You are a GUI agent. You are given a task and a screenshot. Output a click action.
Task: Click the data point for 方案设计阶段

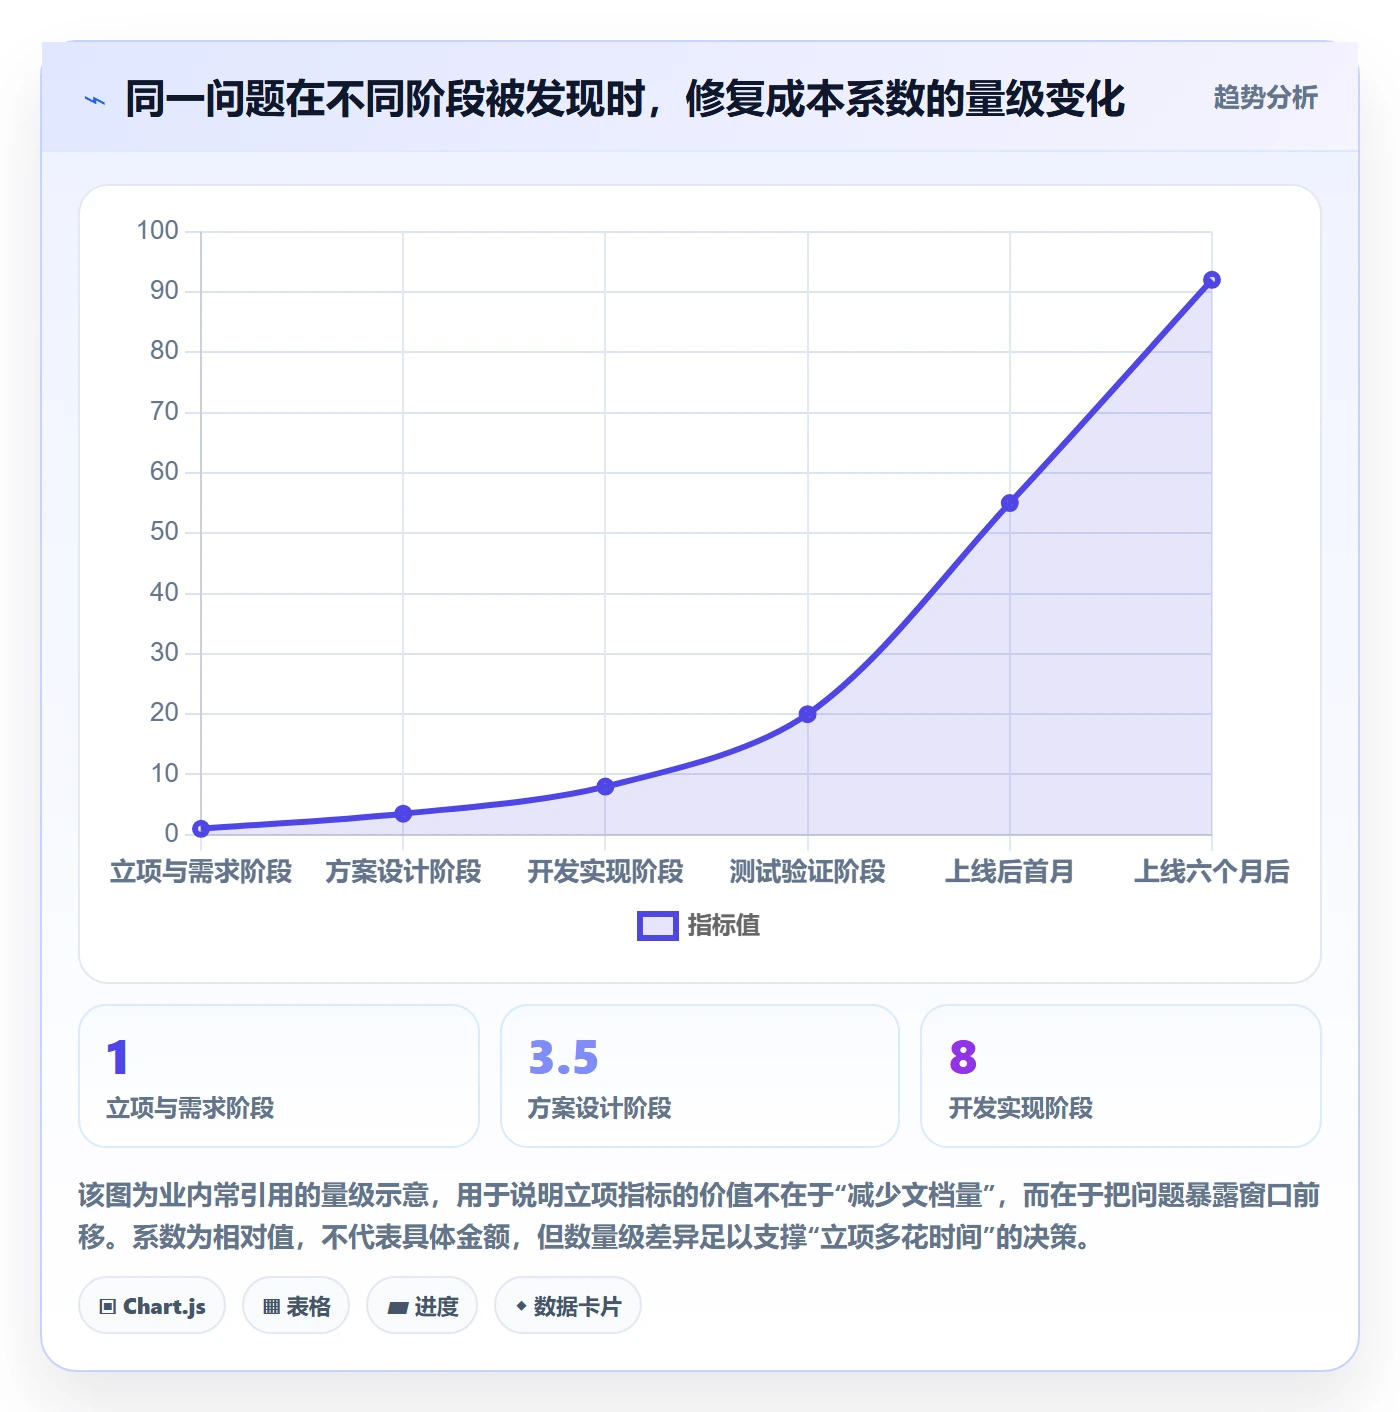coord(403,814)
